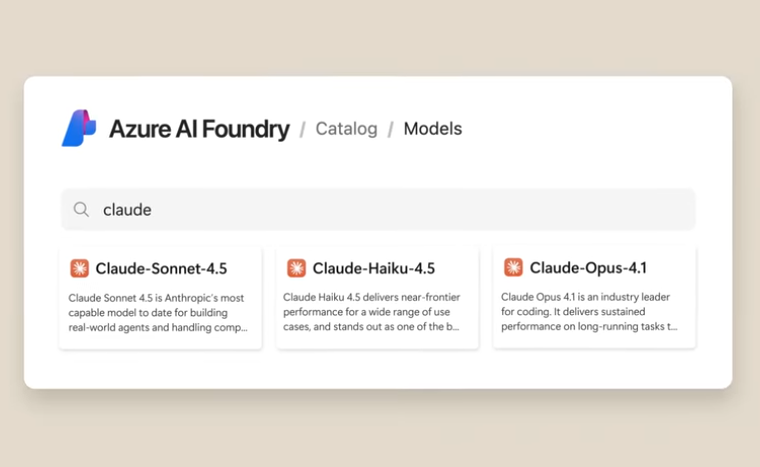Click the Claude Sonnet 4.5 description text

click(157, 312)
